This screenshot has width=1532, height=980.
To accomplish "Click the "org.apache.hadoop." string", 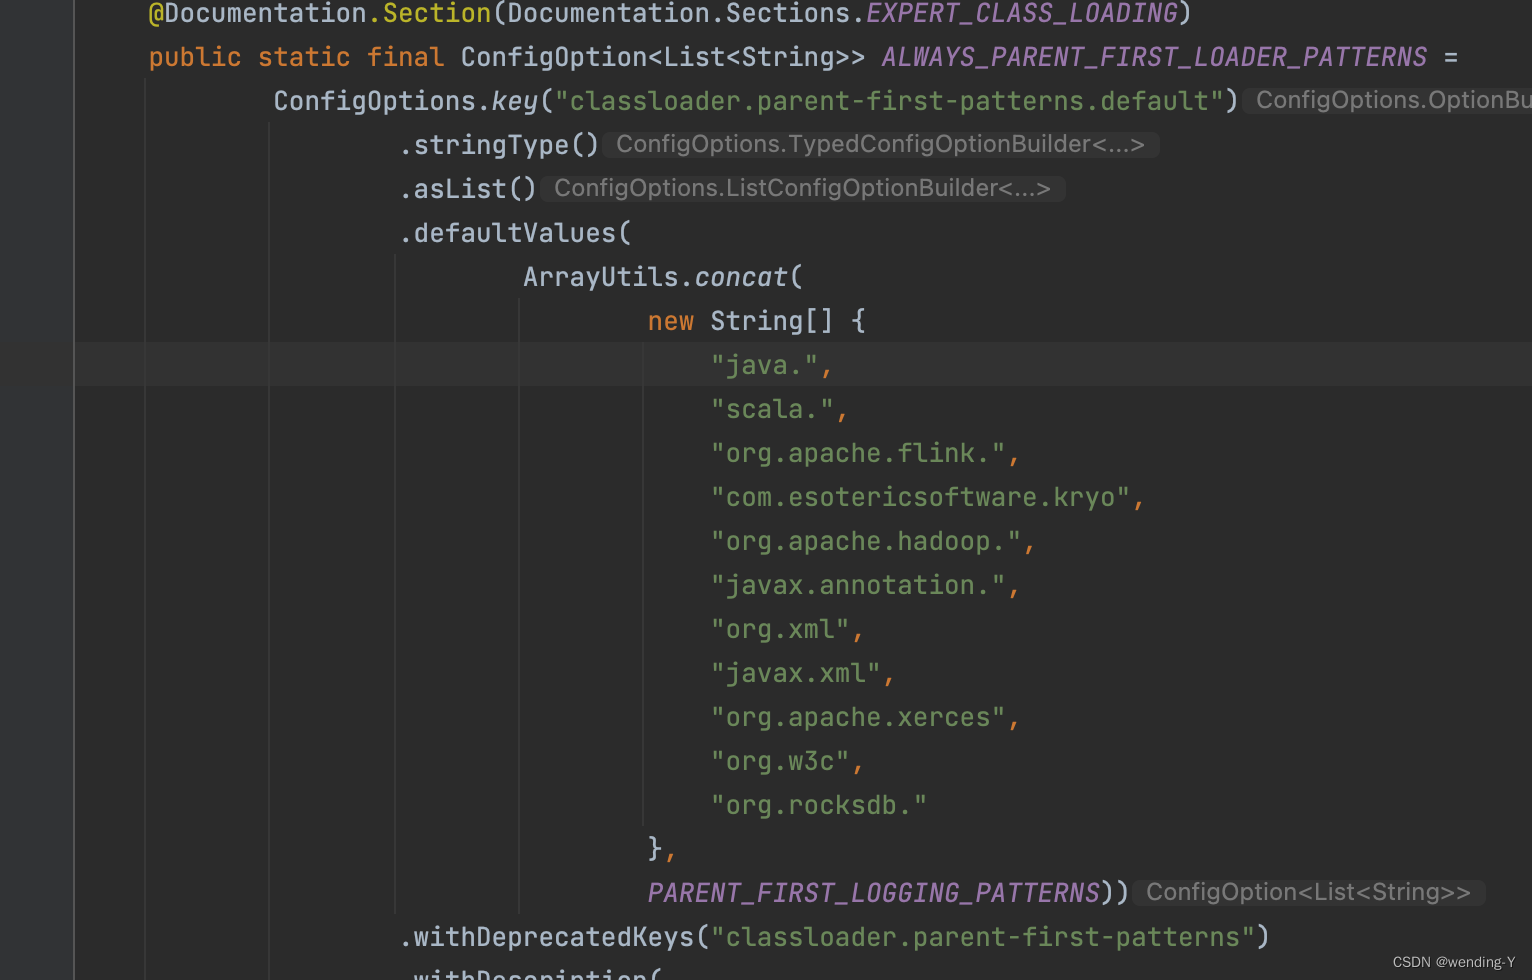I will pos(866,542).
